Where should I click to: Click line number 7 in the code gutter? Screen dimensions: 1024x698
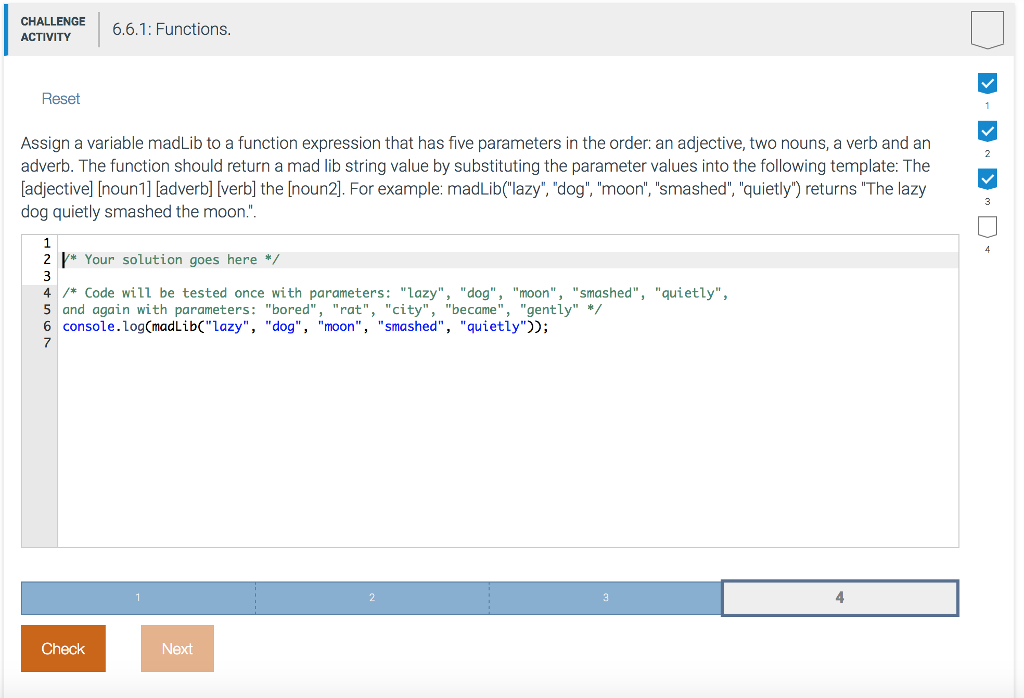click(x=46, y=343)
